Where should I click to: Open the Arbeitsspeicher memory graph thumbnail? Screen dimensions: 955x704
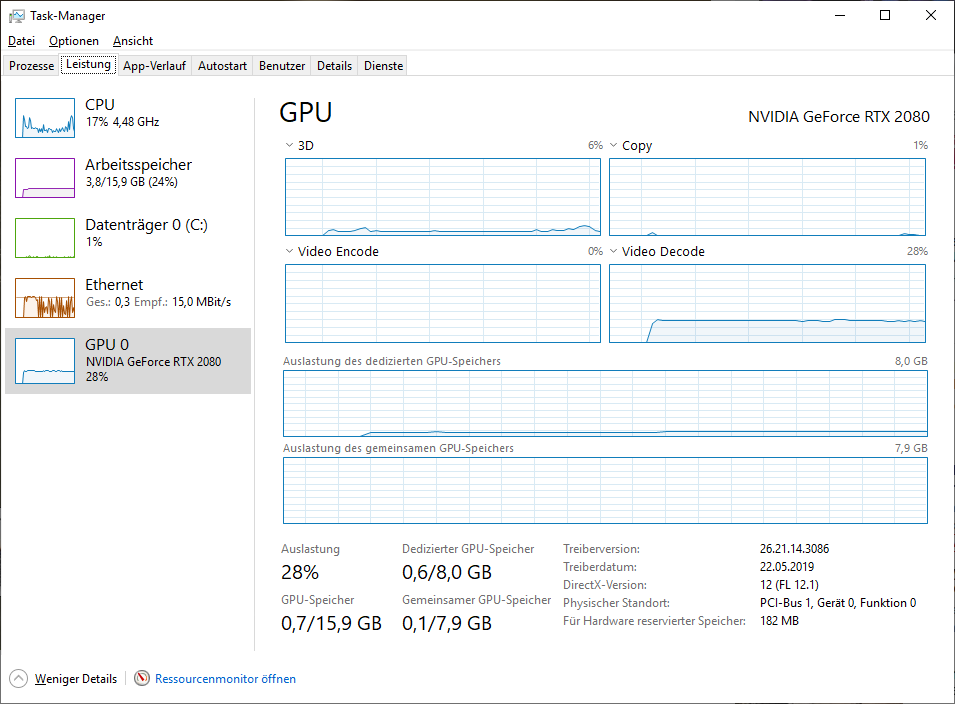(45, 178)
